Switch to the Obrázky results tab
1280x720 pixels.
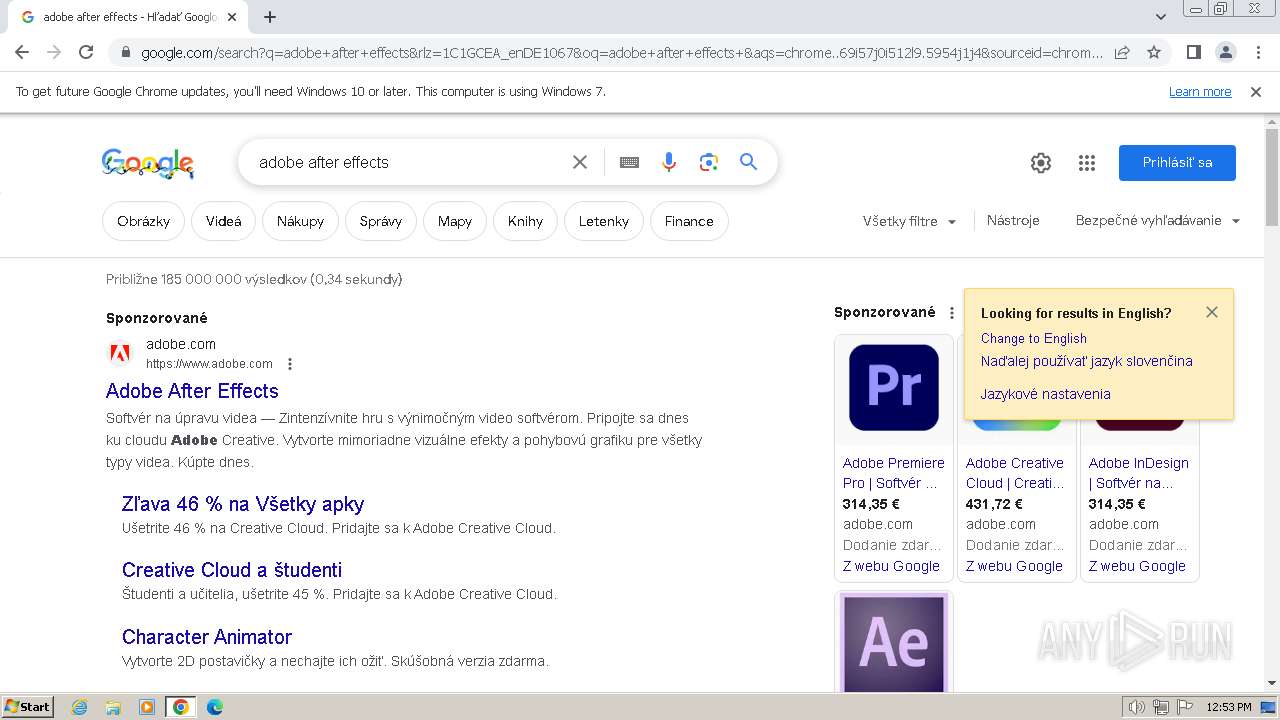[143, 221]
